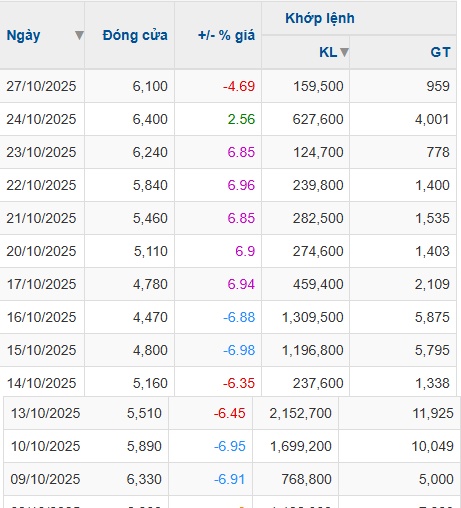Screen dimensions: 461x508
Task: Click the +/- % giá column header
Action: 226,35
